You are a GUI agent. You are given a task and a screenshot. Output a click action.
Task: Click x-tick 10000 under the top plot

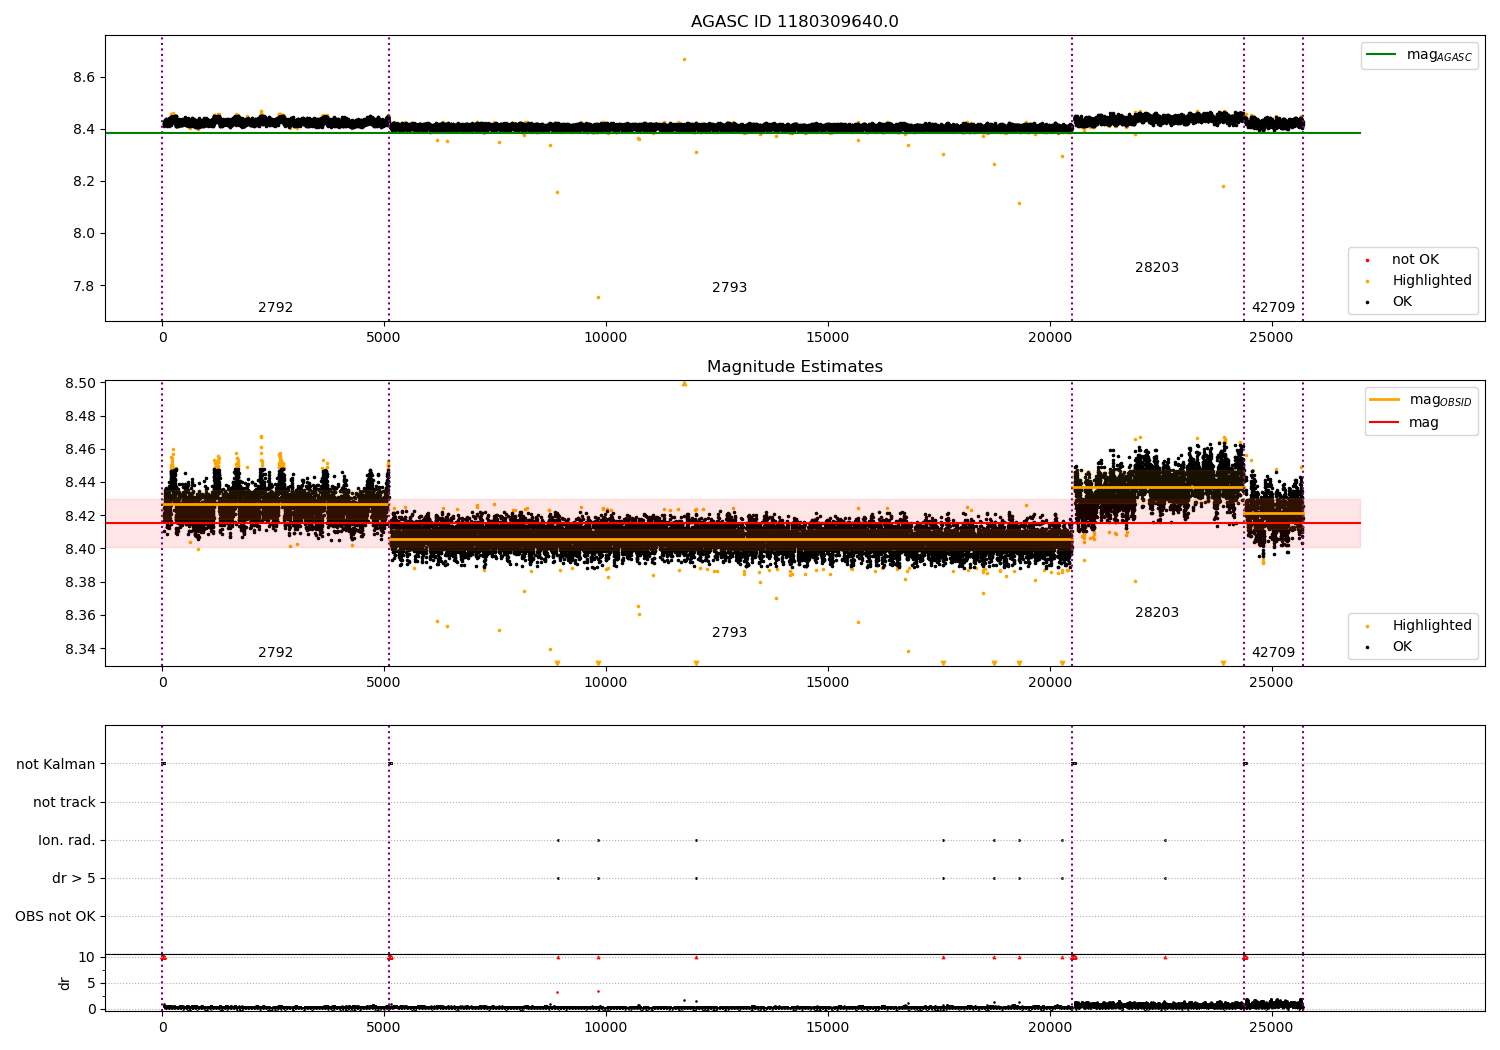[x=606, y=338]
